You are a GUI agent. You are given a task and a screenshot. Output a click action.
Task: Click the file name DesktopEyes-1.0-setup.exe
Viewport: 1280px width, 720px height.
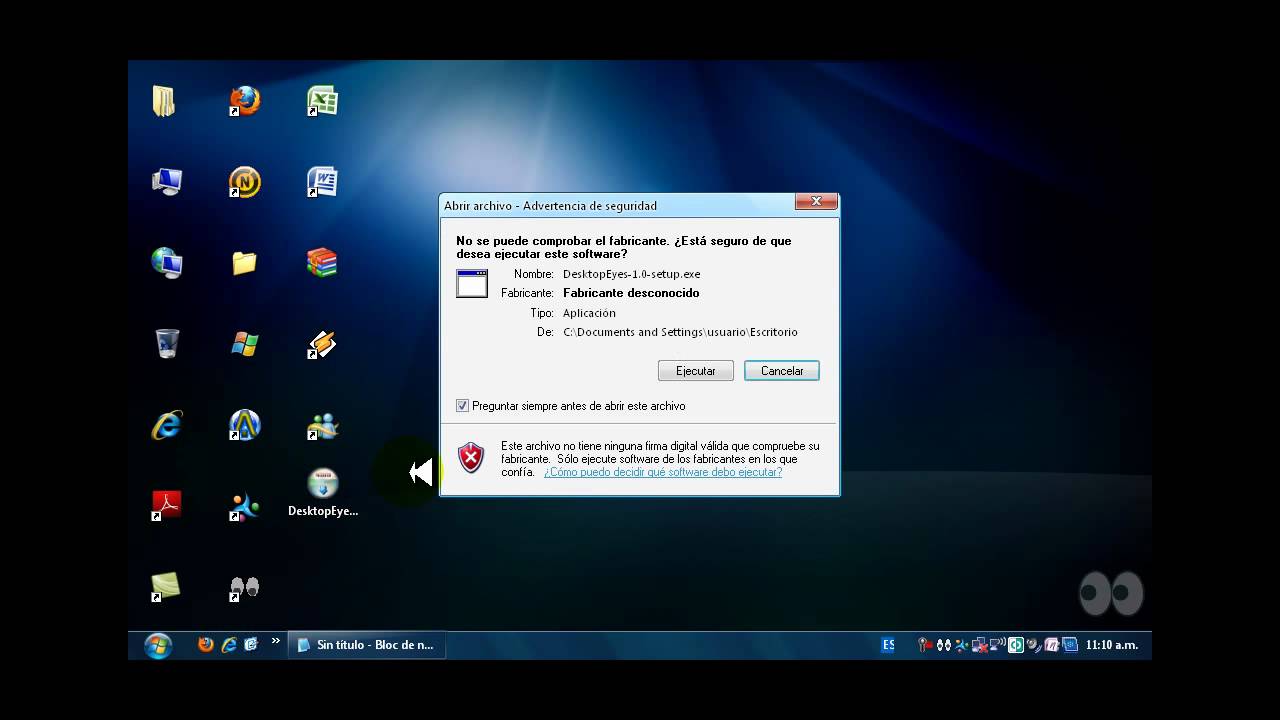[x=632, y=274]
